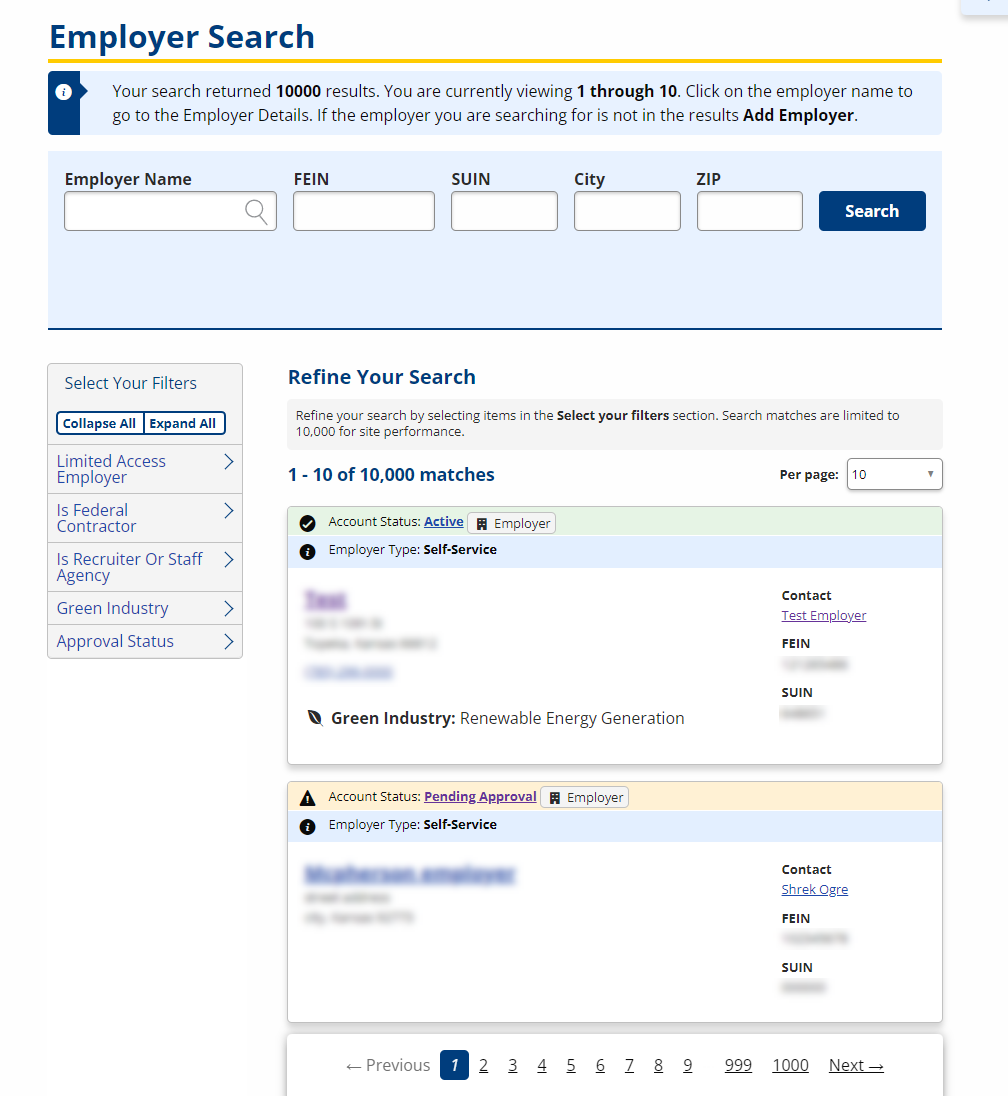Click the building icon in Pending Approval badge

pyautogui.click(x=555, y=798)
